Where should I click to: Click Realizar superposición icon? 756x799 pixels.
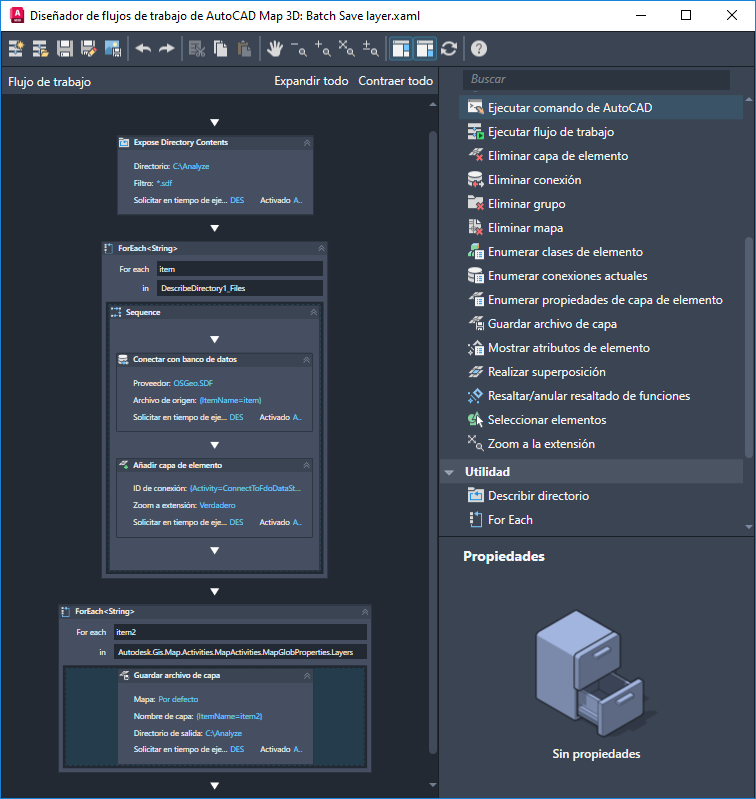[x=475, y=371]
